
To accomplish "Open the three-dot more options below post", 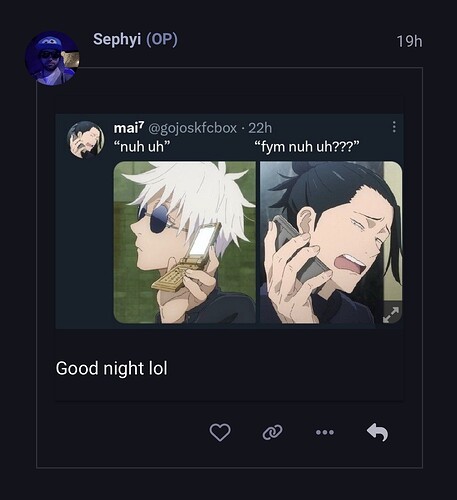I will pyautogui.click(x=325, y=432).
